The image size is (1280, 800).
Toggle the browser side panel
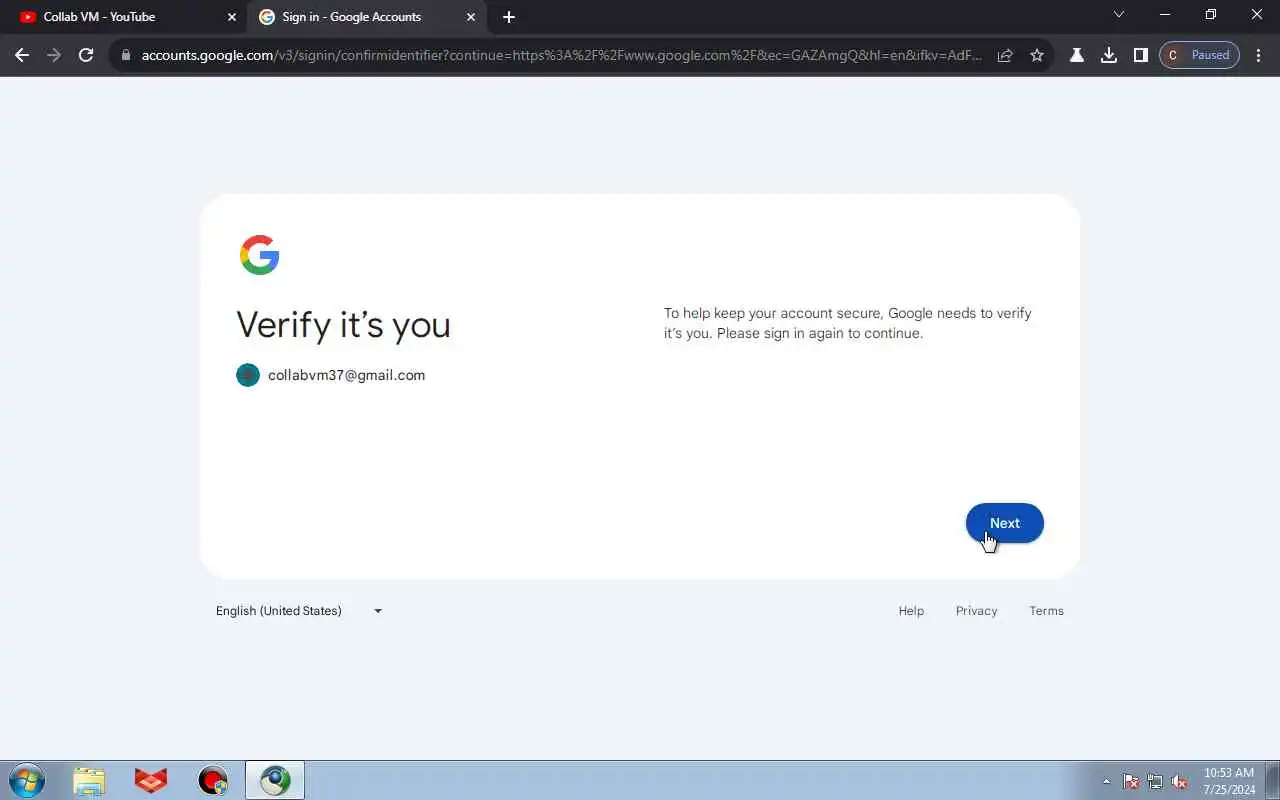[1140, 55]
